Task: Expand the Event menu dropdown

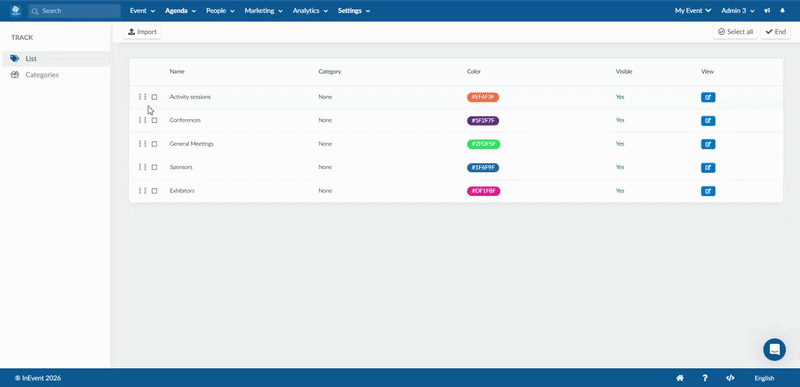Action: click(x=142, y=11)
